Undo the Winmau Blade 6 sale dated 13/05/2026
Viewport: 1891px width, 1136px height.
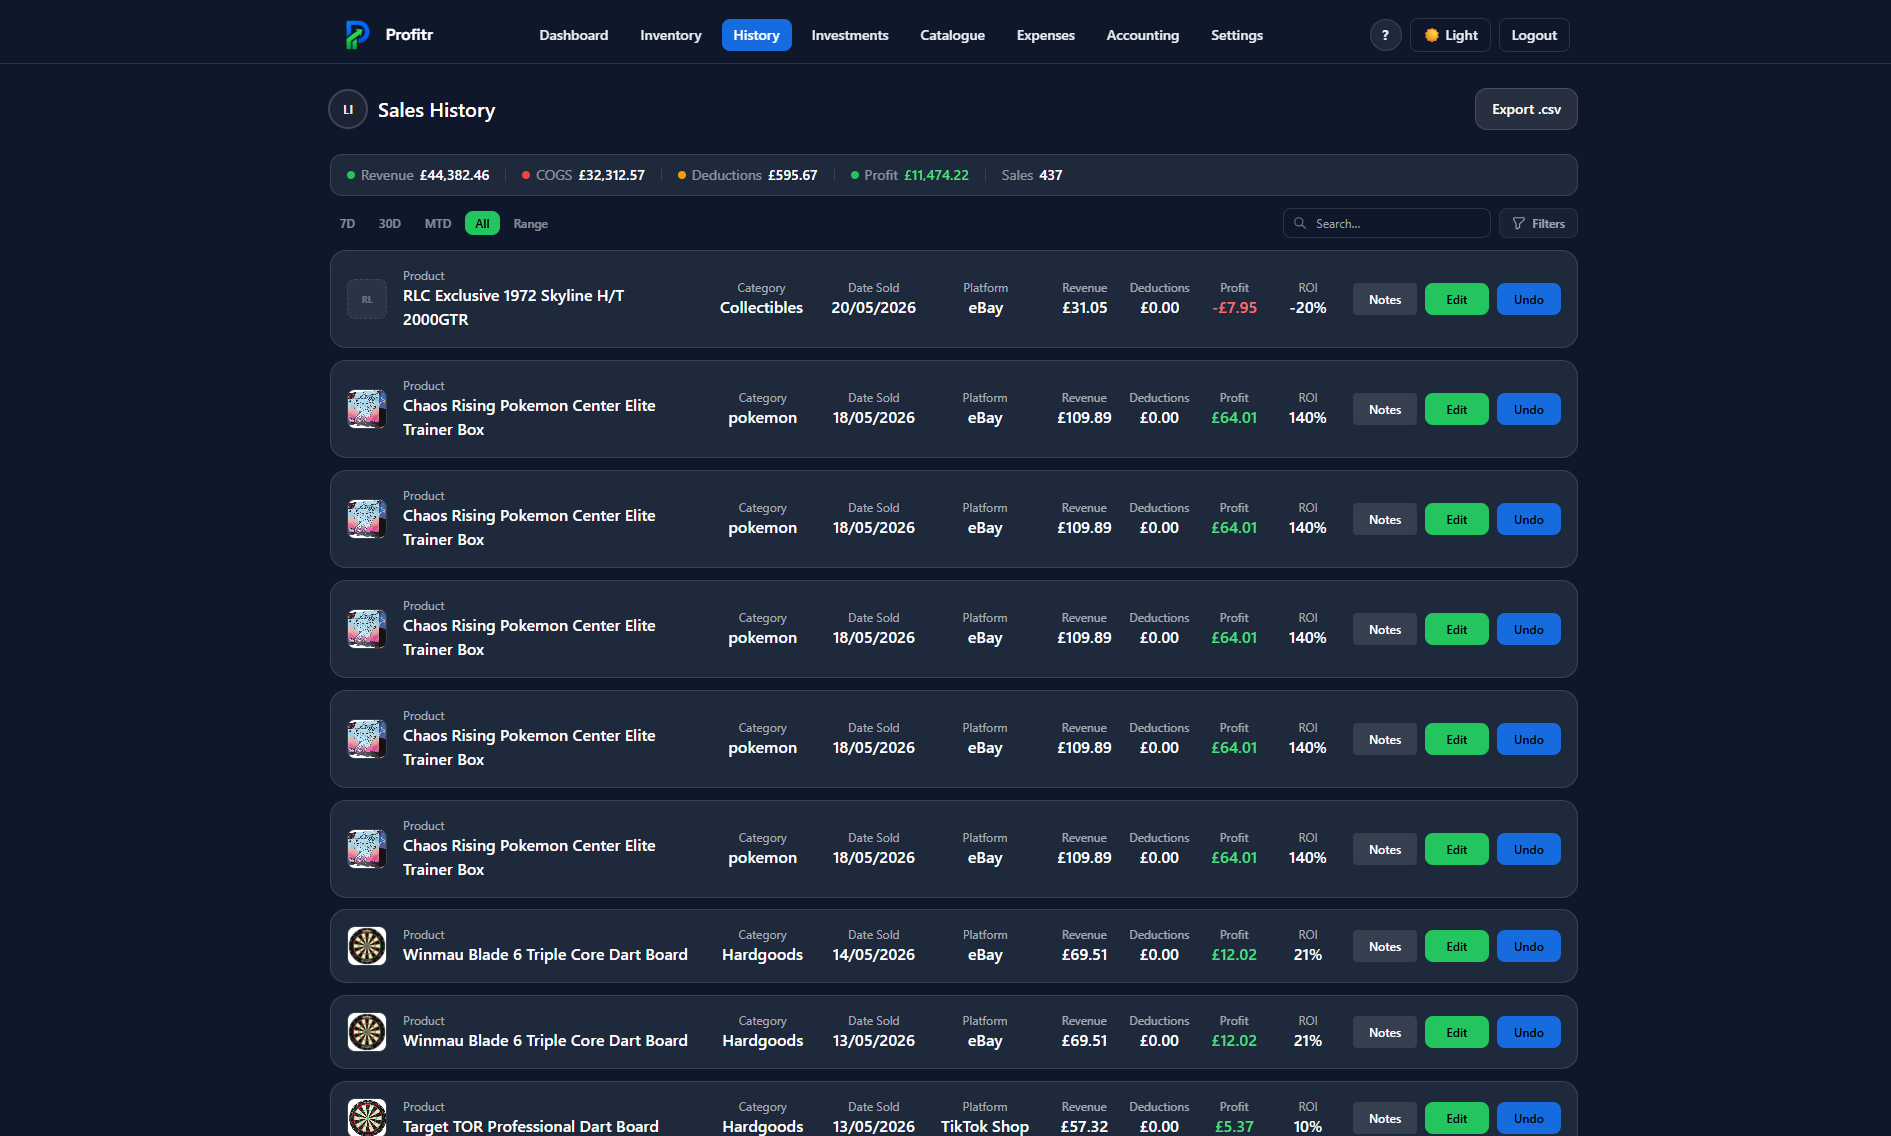[x=1528, y=1032]
